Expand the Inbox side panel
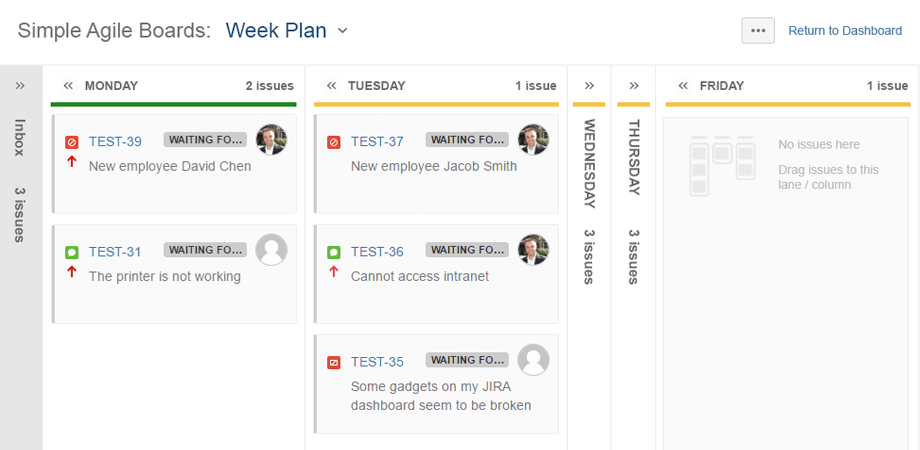Screen dimensions: 920x450 (x=21, y=86)
